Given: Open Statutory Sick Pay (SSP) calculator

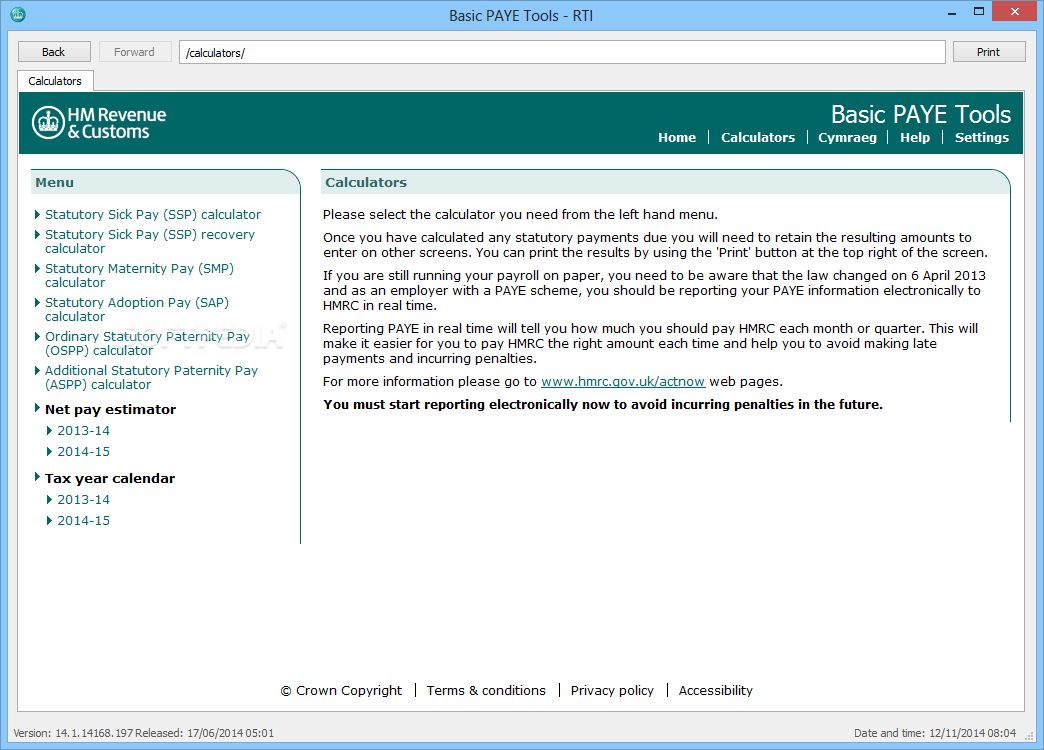Looking at the screenshot, I should [x=152, y=214].
